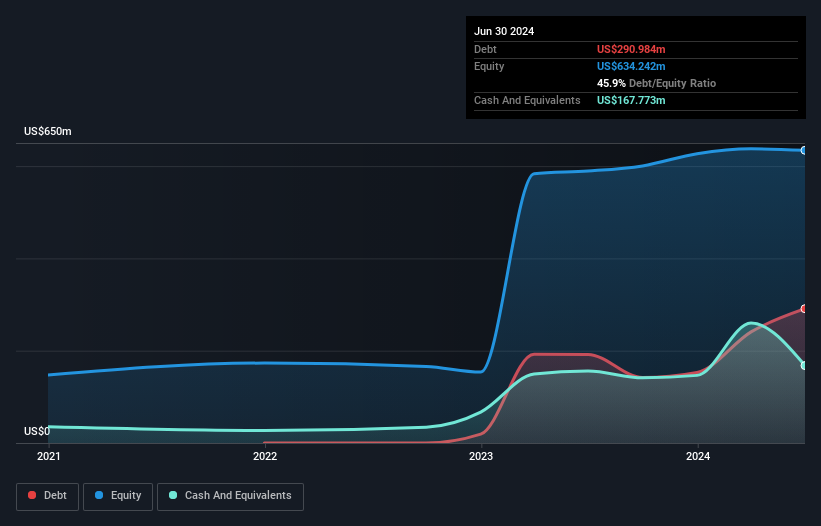Toggle Cash And Equivalents legend button
The height and width of the screenshot is (526, 821).
pyautogui.click(x=230, y=496)
